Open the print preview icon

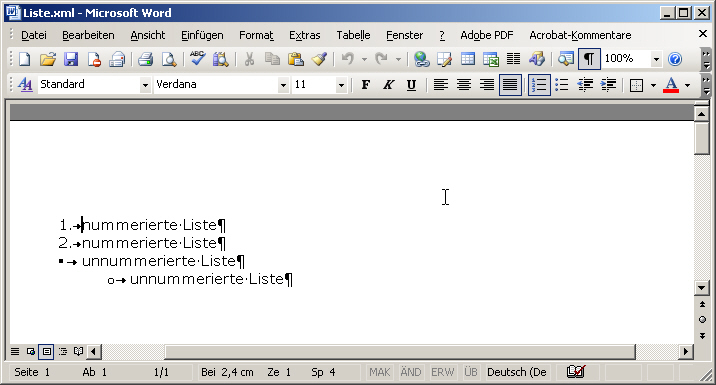(x=169, y=59)
